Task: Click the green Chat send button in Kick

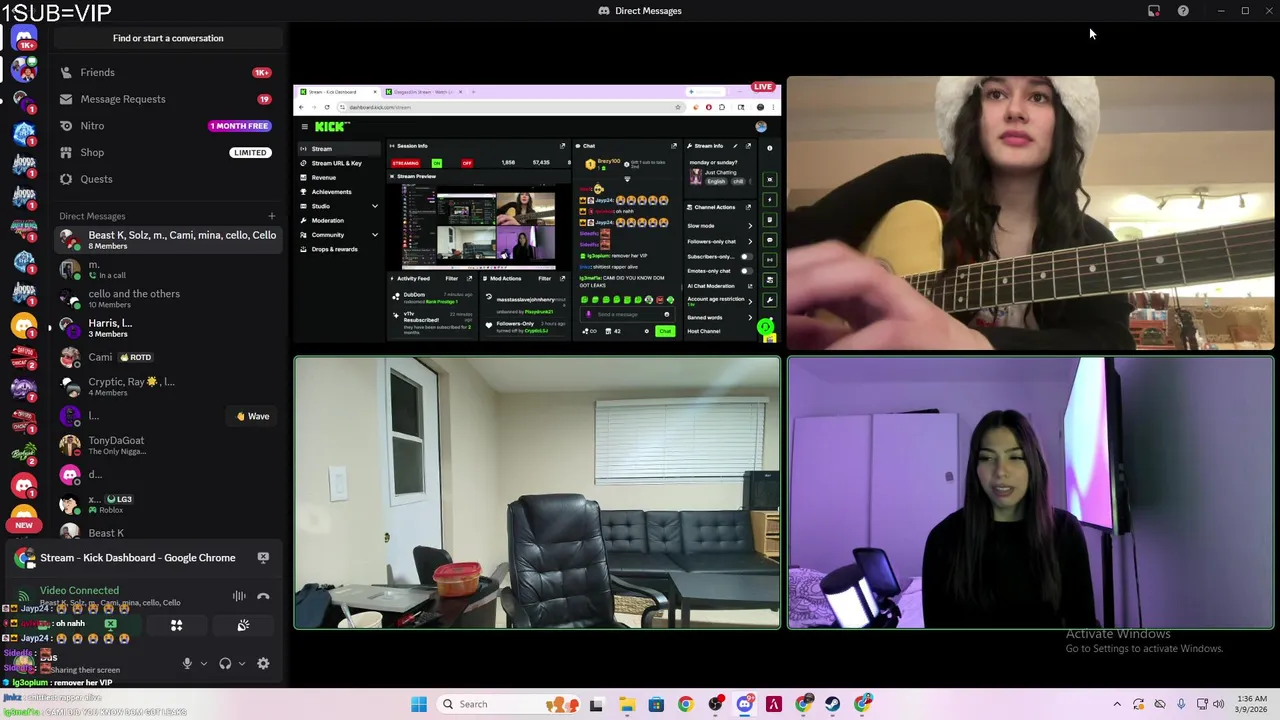Action: 665,331
